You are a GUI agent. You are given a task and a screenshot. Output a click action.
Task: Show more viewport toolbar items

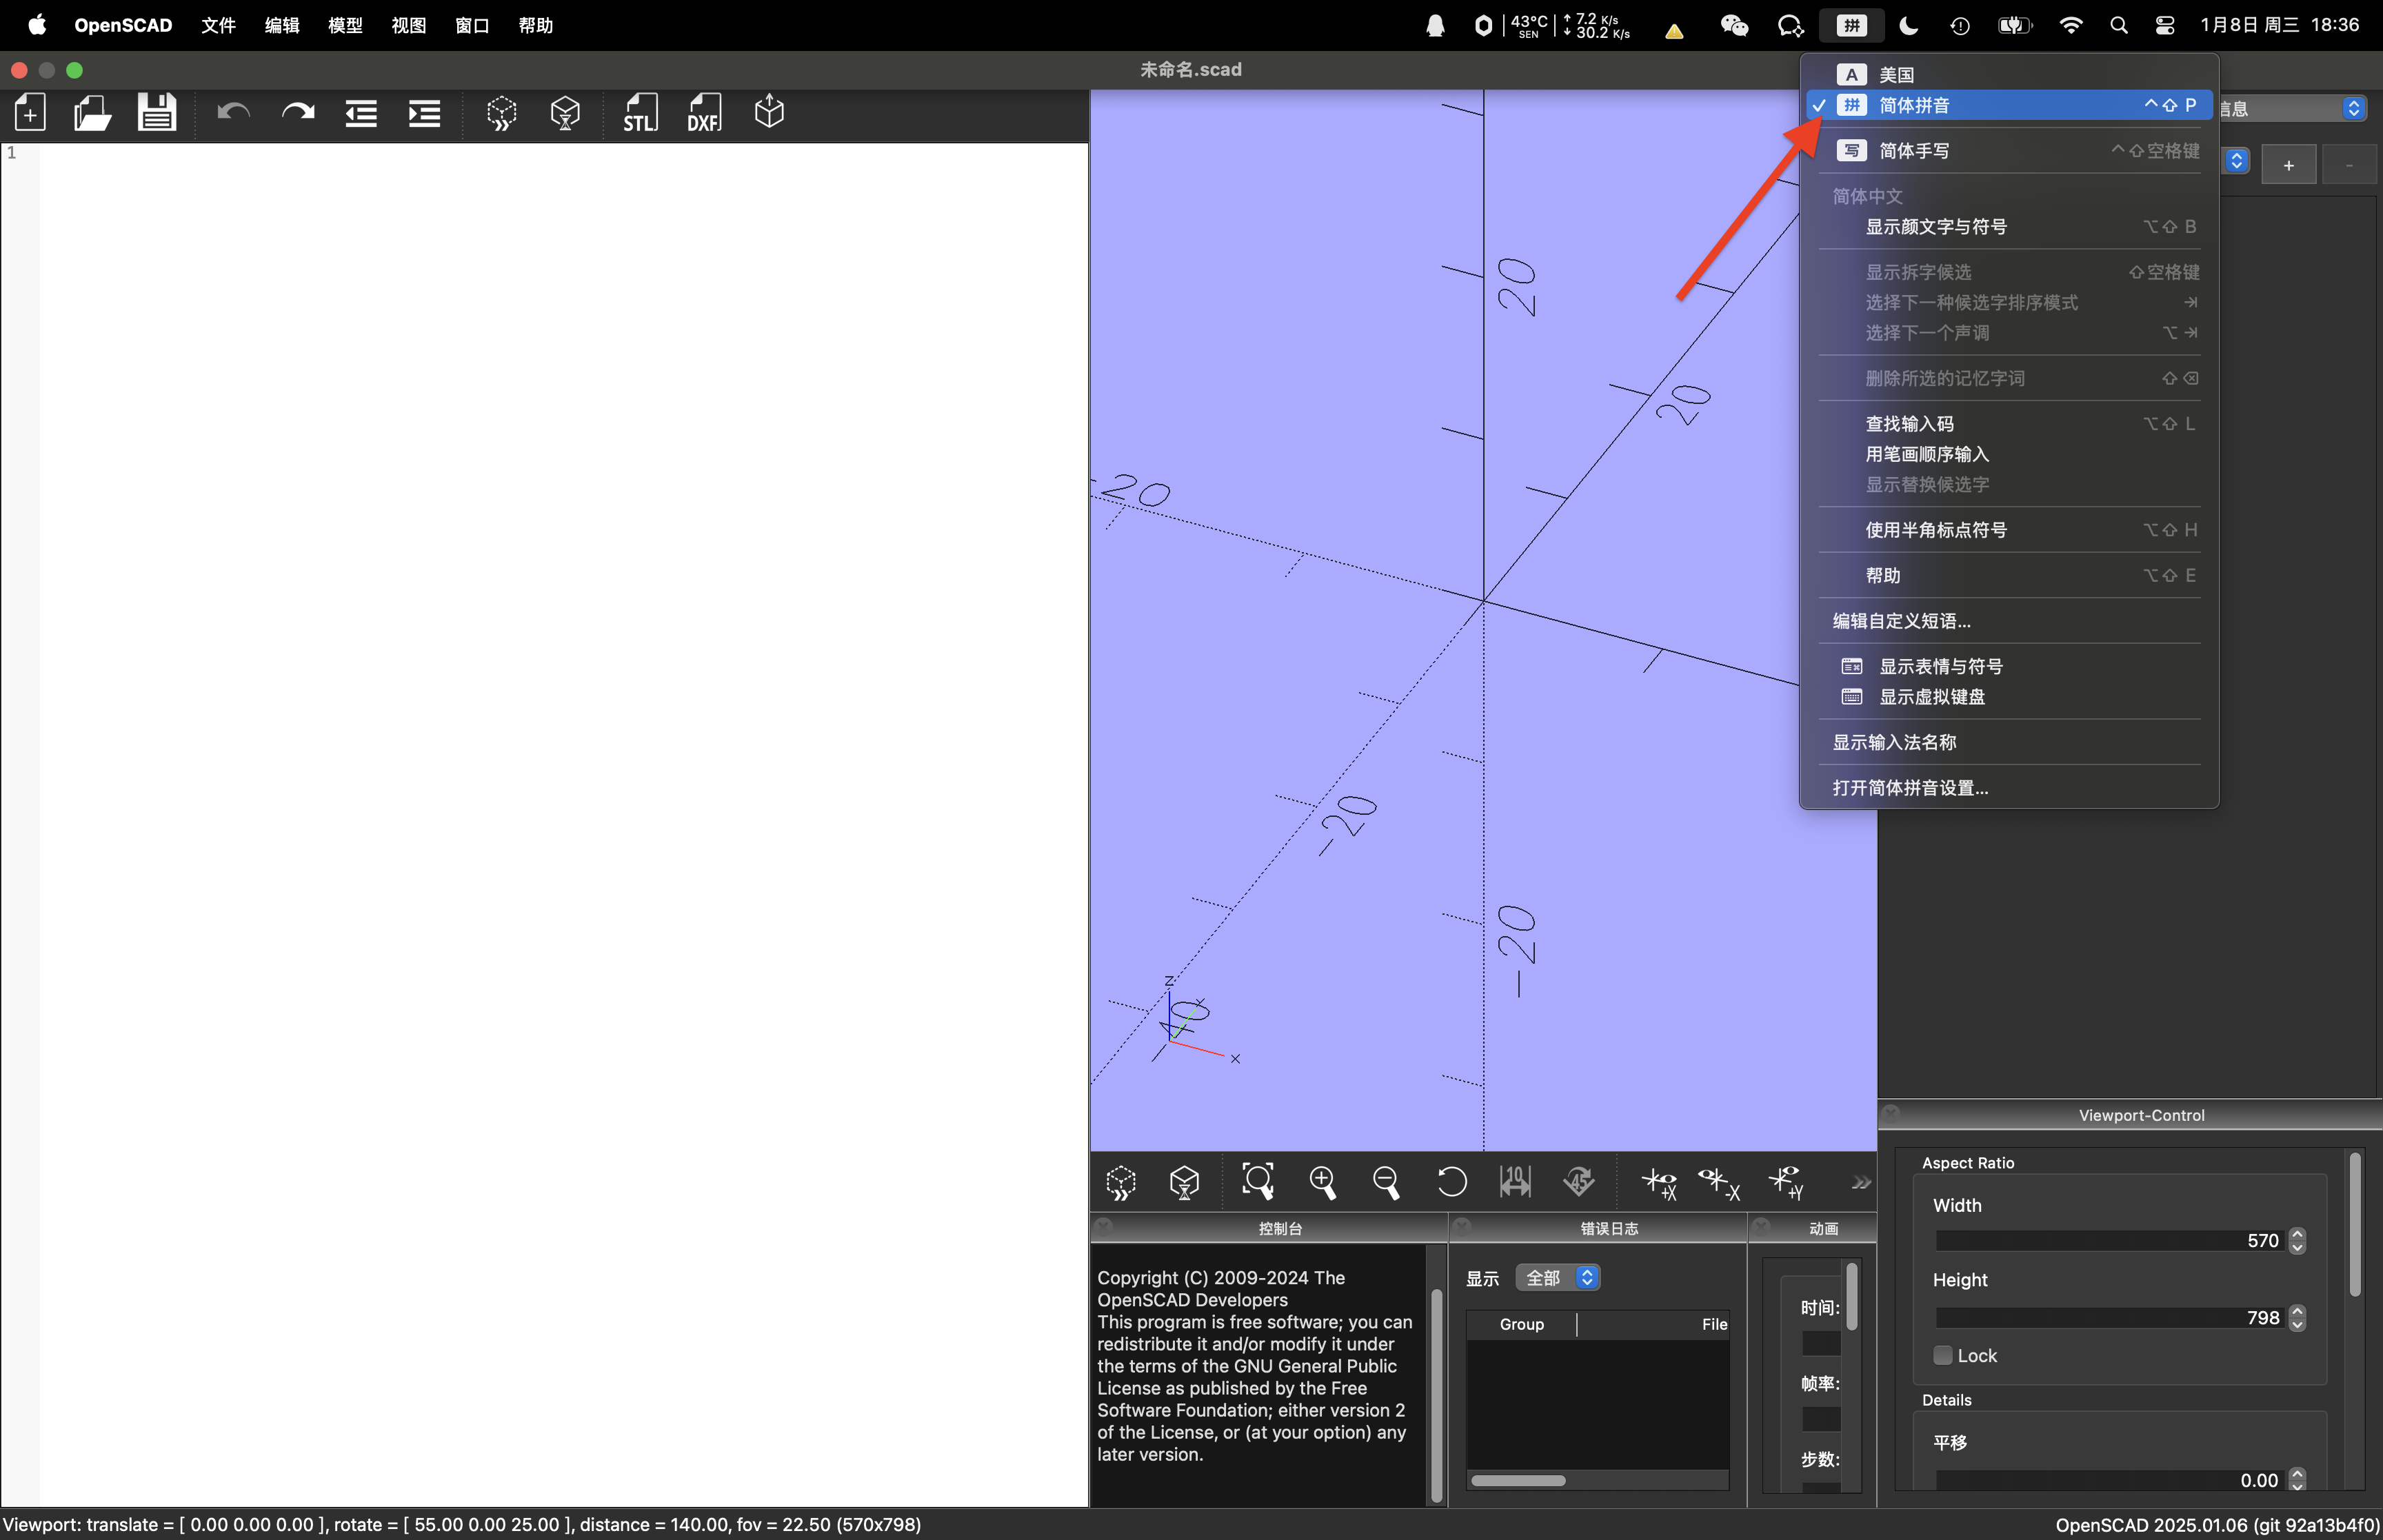click(x=1860, y=1183)
